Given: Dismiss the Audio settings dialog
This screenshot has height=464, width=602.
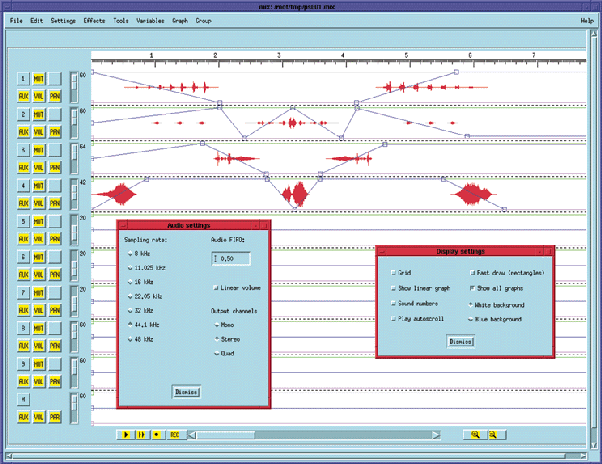Looking at the screenshot, I should [x=187, y=392].
